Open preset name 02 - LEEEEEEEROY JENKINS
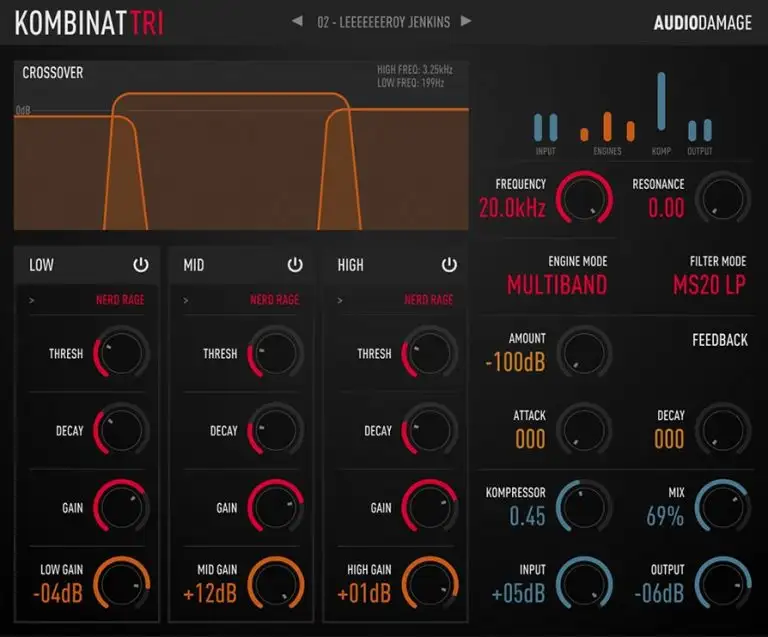 384,23
